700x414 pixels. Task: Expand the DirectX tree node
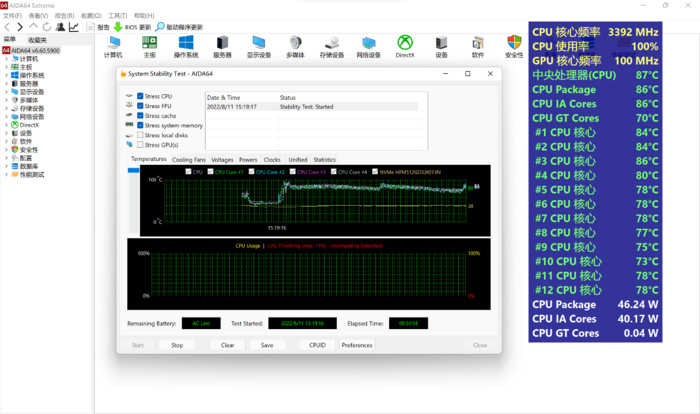click(6, 125)
